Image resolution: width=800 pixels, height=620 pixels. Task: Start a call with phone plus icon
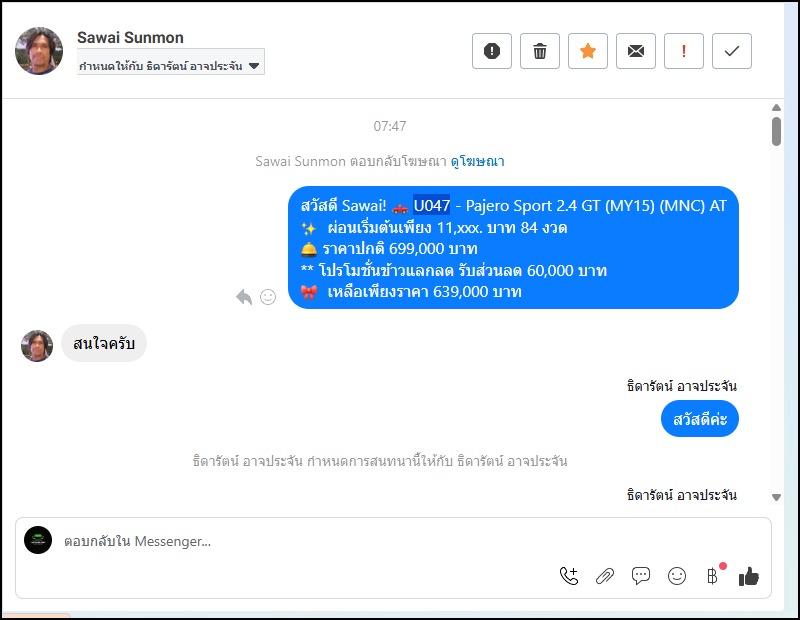point(569,576)
